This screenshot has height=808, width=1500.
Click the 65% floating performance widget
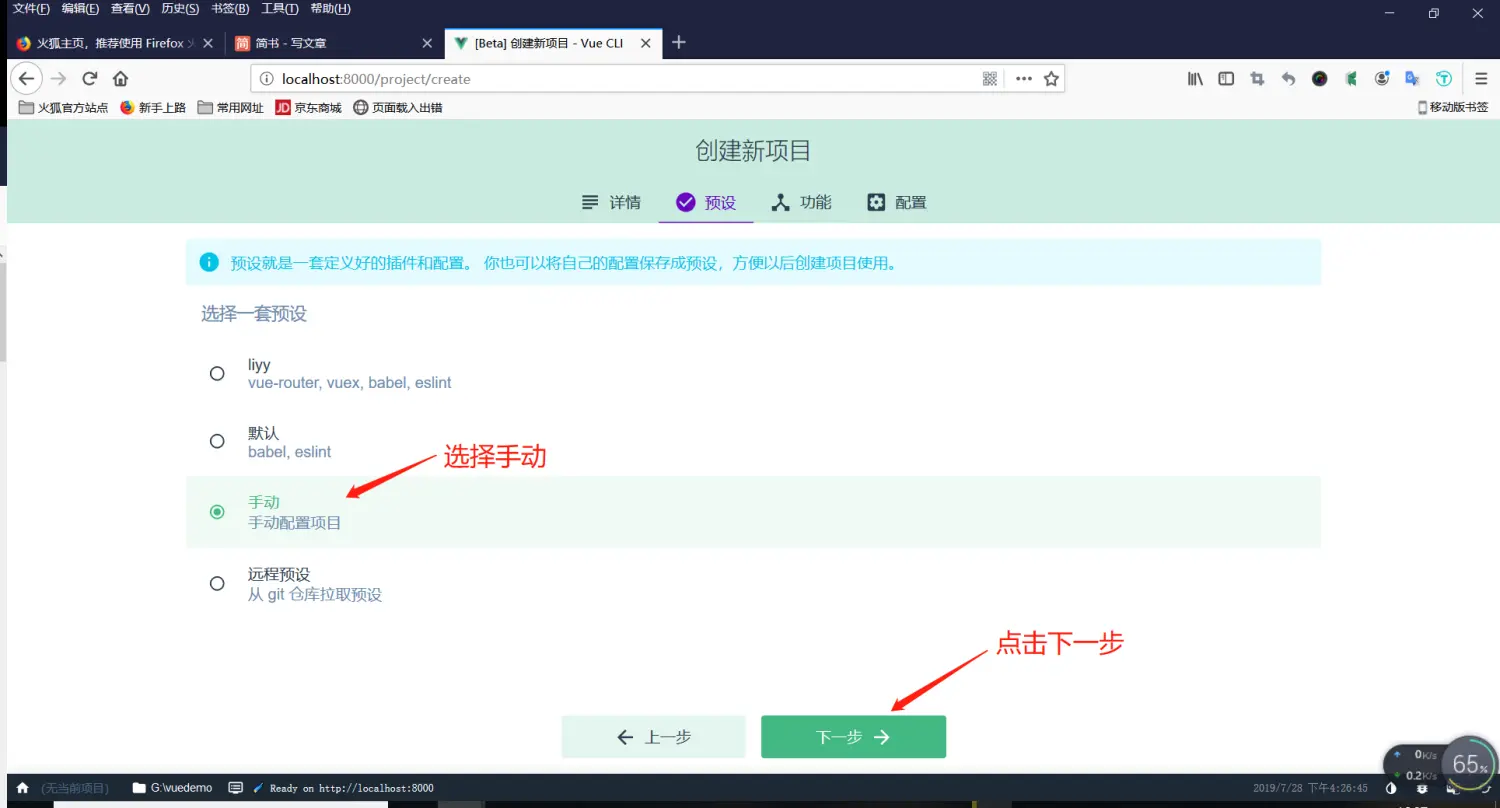(1468, 765)
